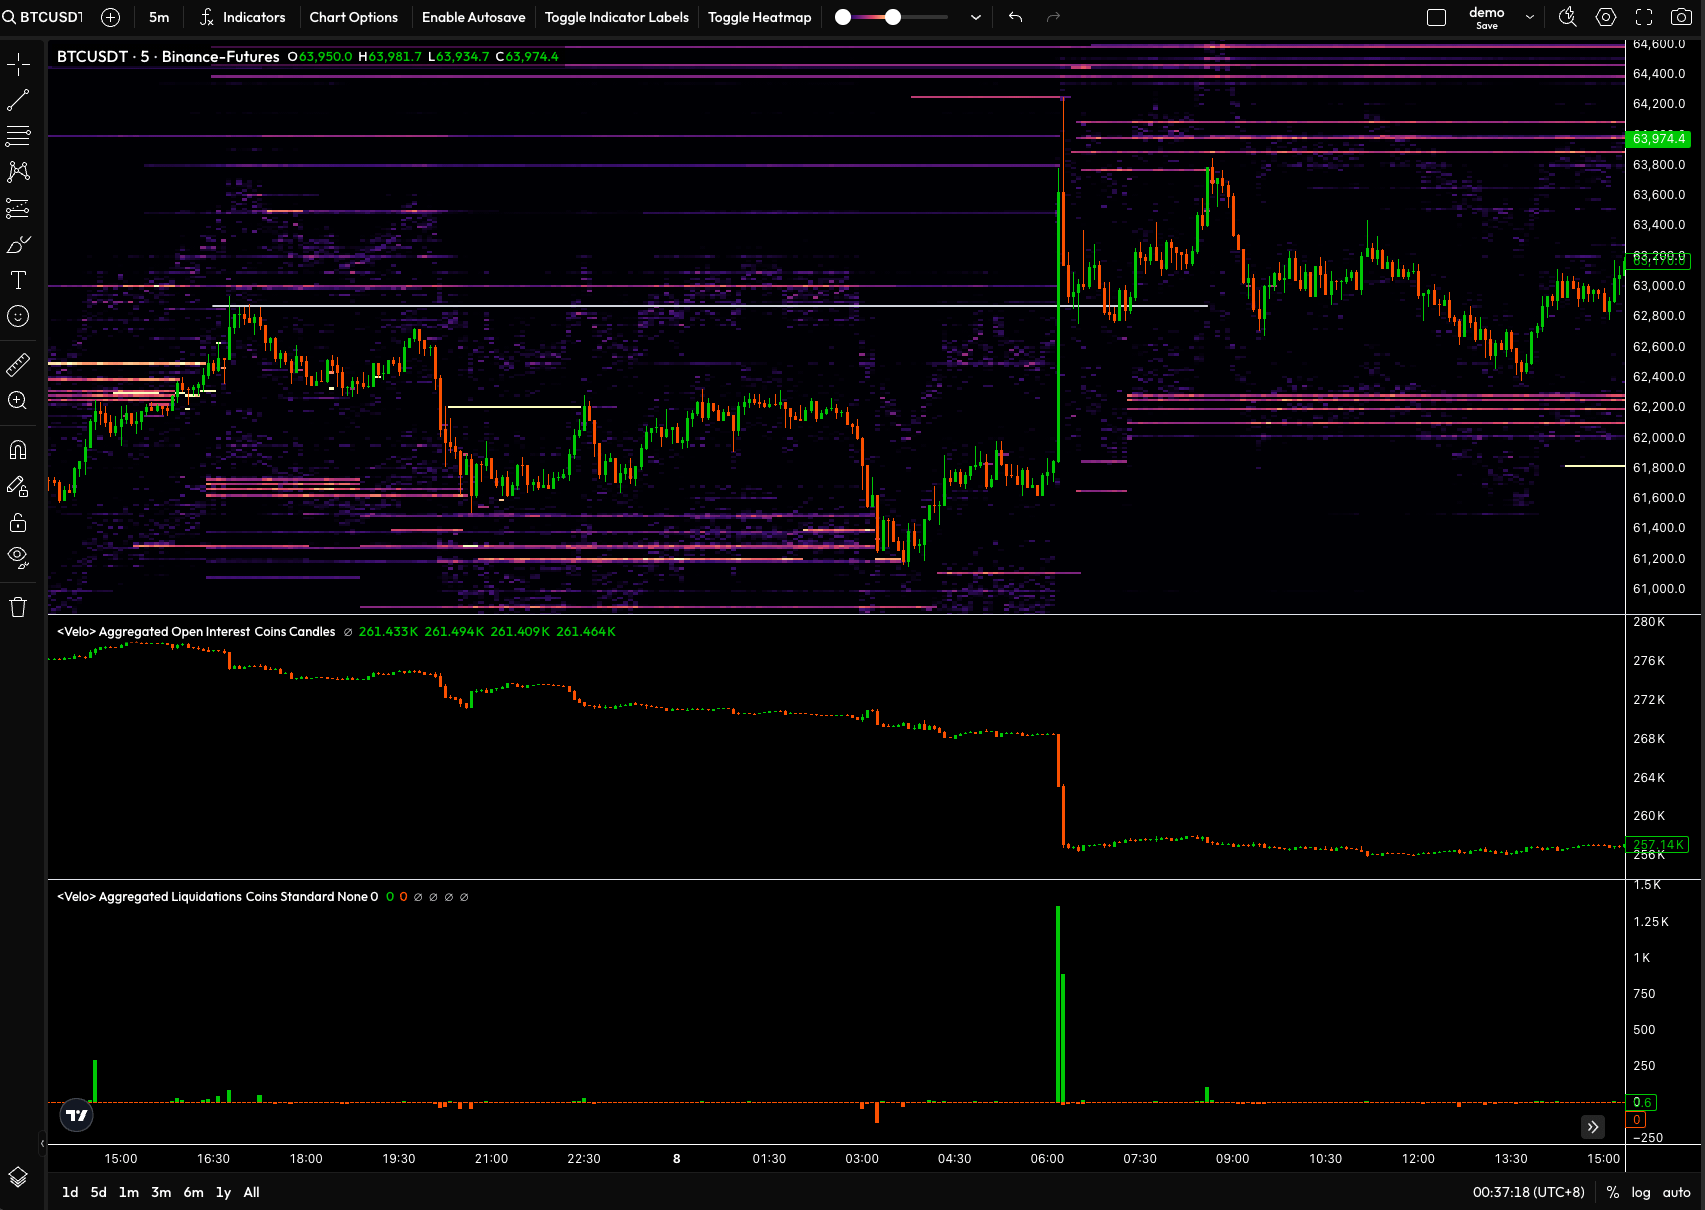Toggle log scale
This screenshot has height=1210, width=1705.
coord(1641,1192)
